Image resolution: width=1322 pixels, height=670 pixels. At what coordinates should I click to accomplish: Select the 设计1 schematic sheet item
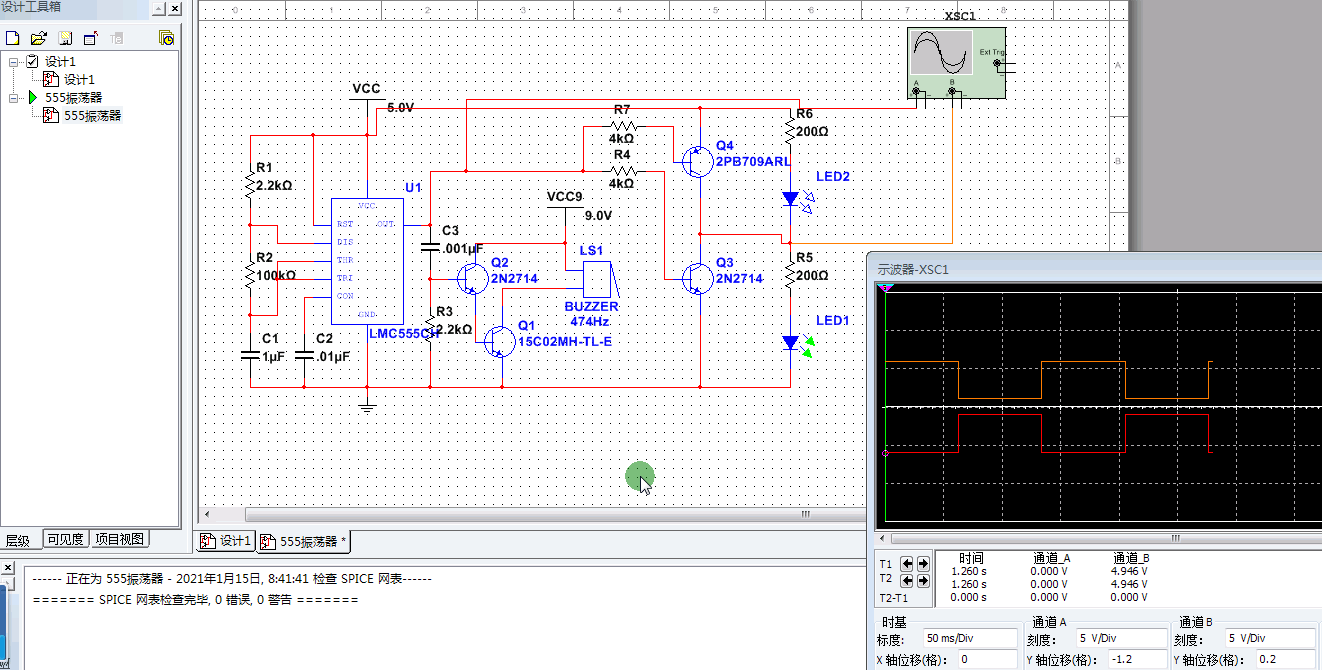(79, 80)
